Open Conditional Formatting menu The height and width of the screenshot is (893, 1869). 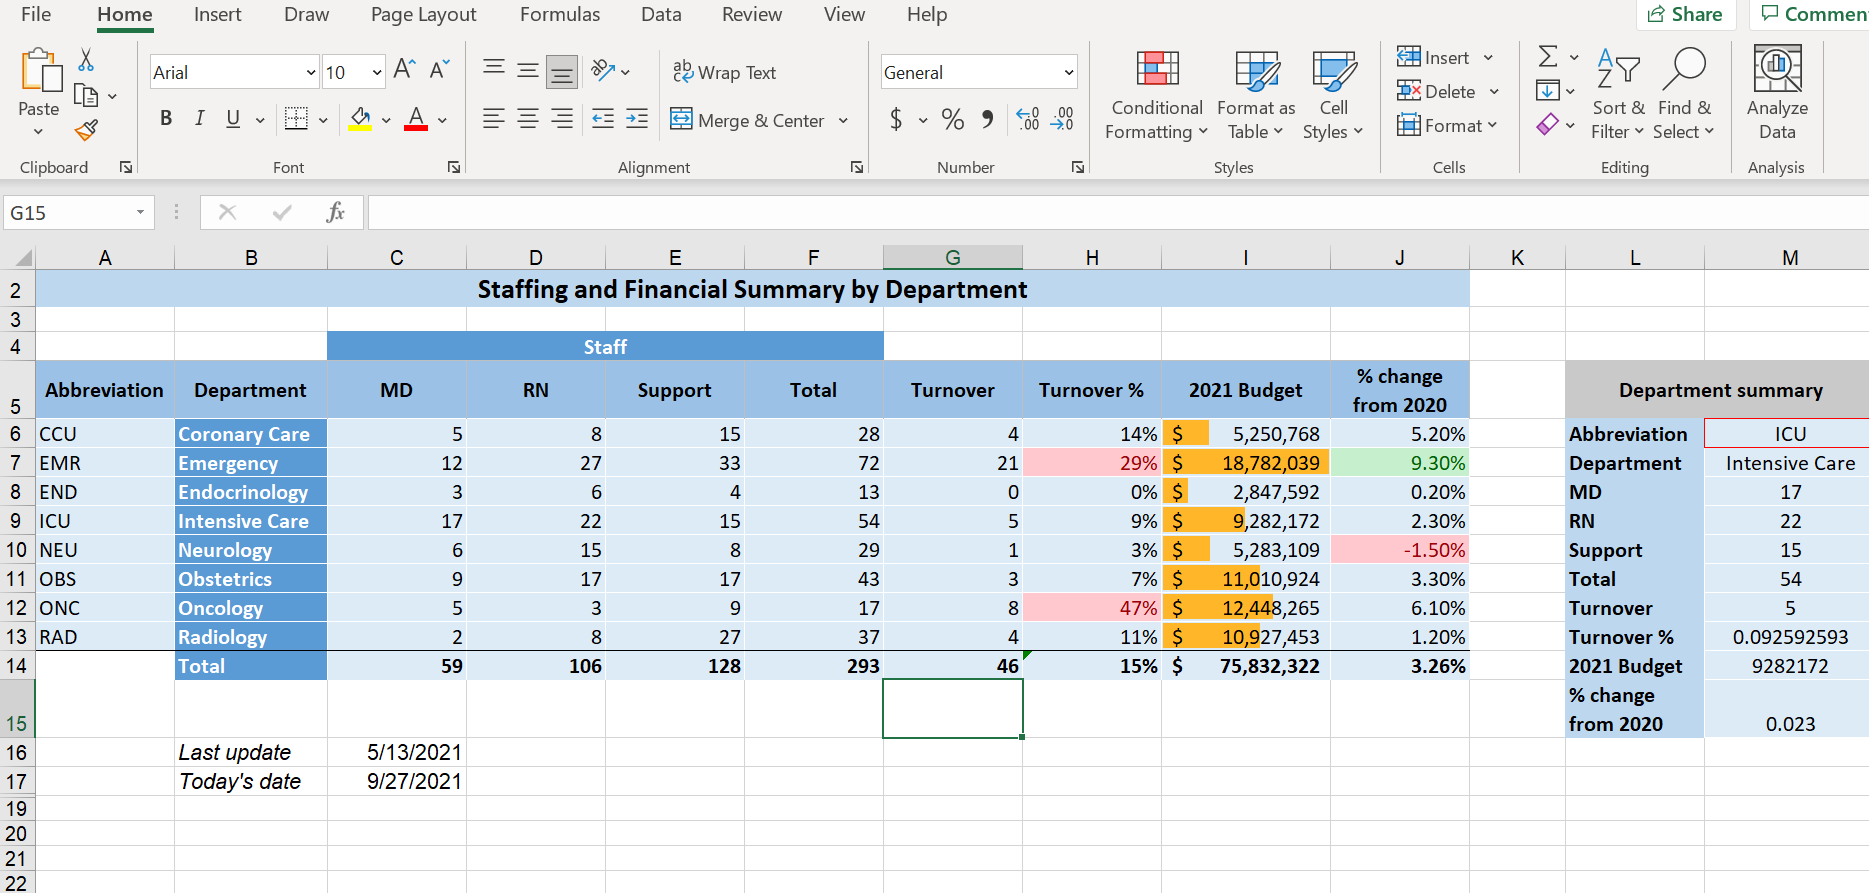tap(1157, 95)
